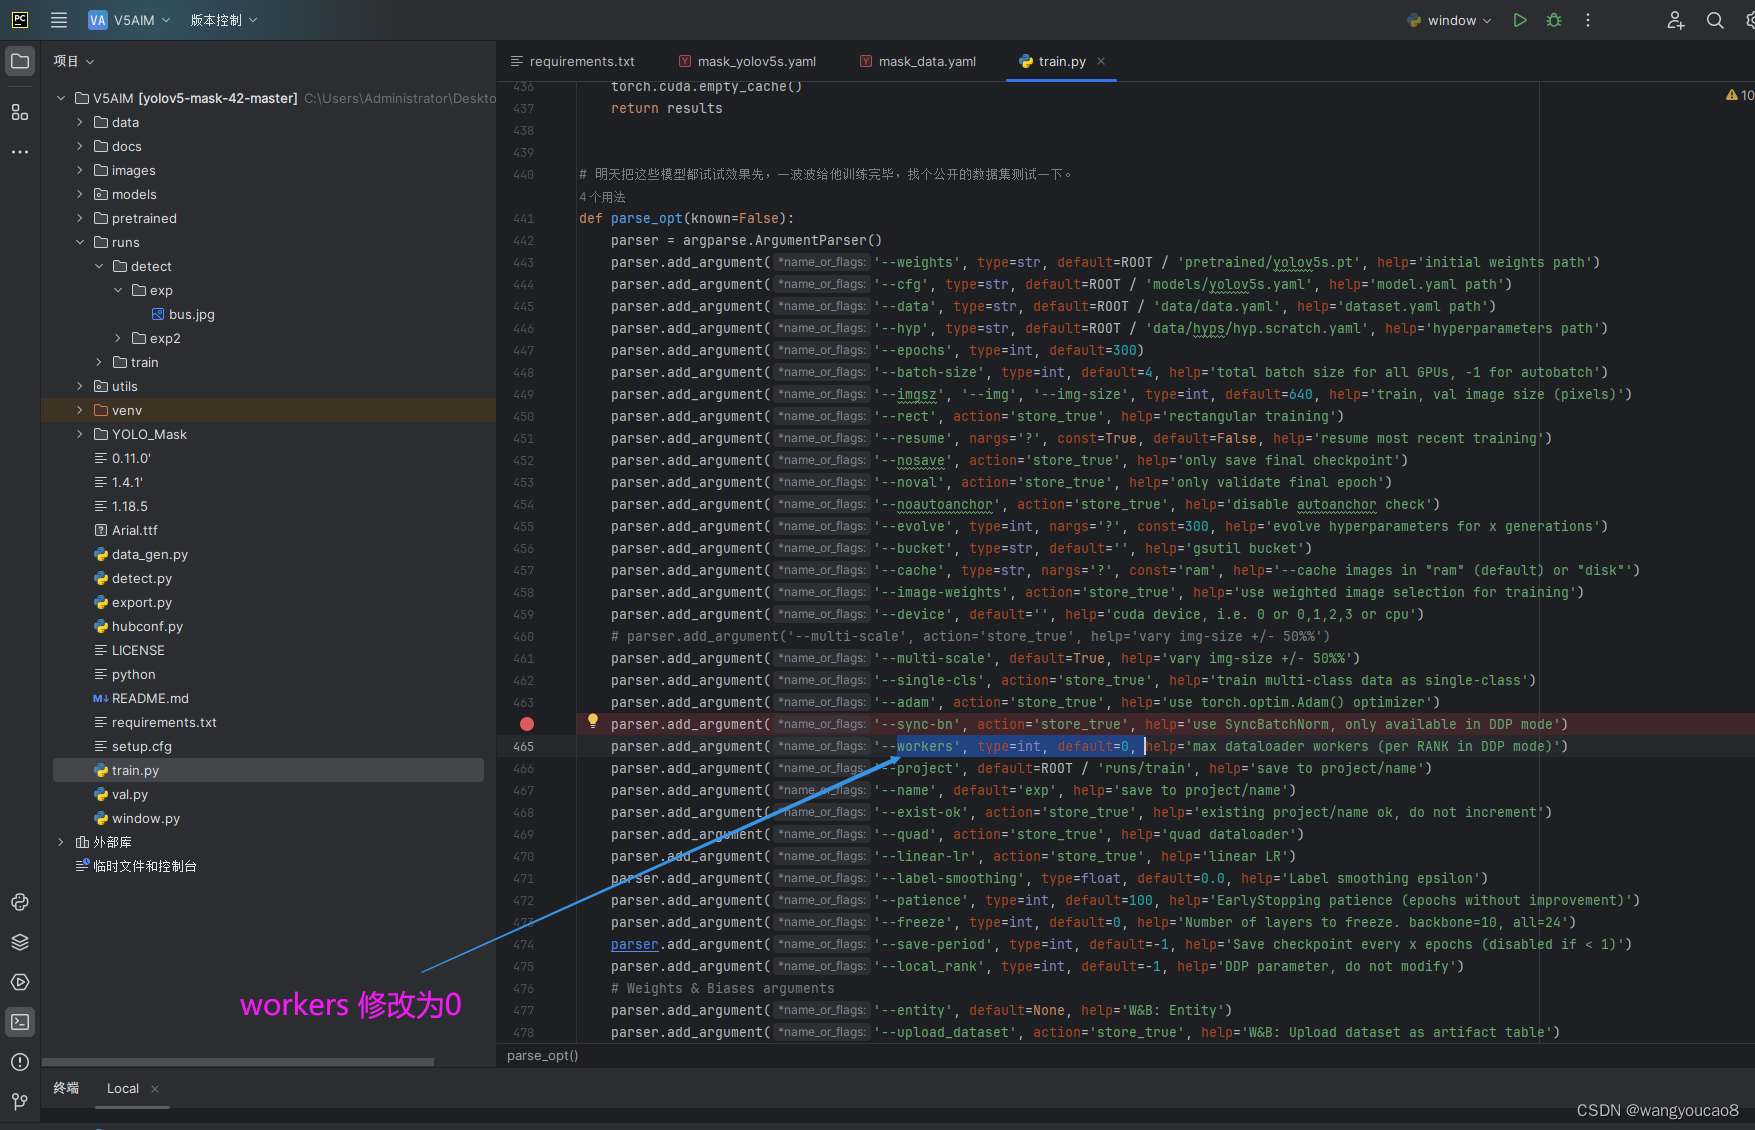Open the Services tool window

pyautogui.click(x=20, y=982)
